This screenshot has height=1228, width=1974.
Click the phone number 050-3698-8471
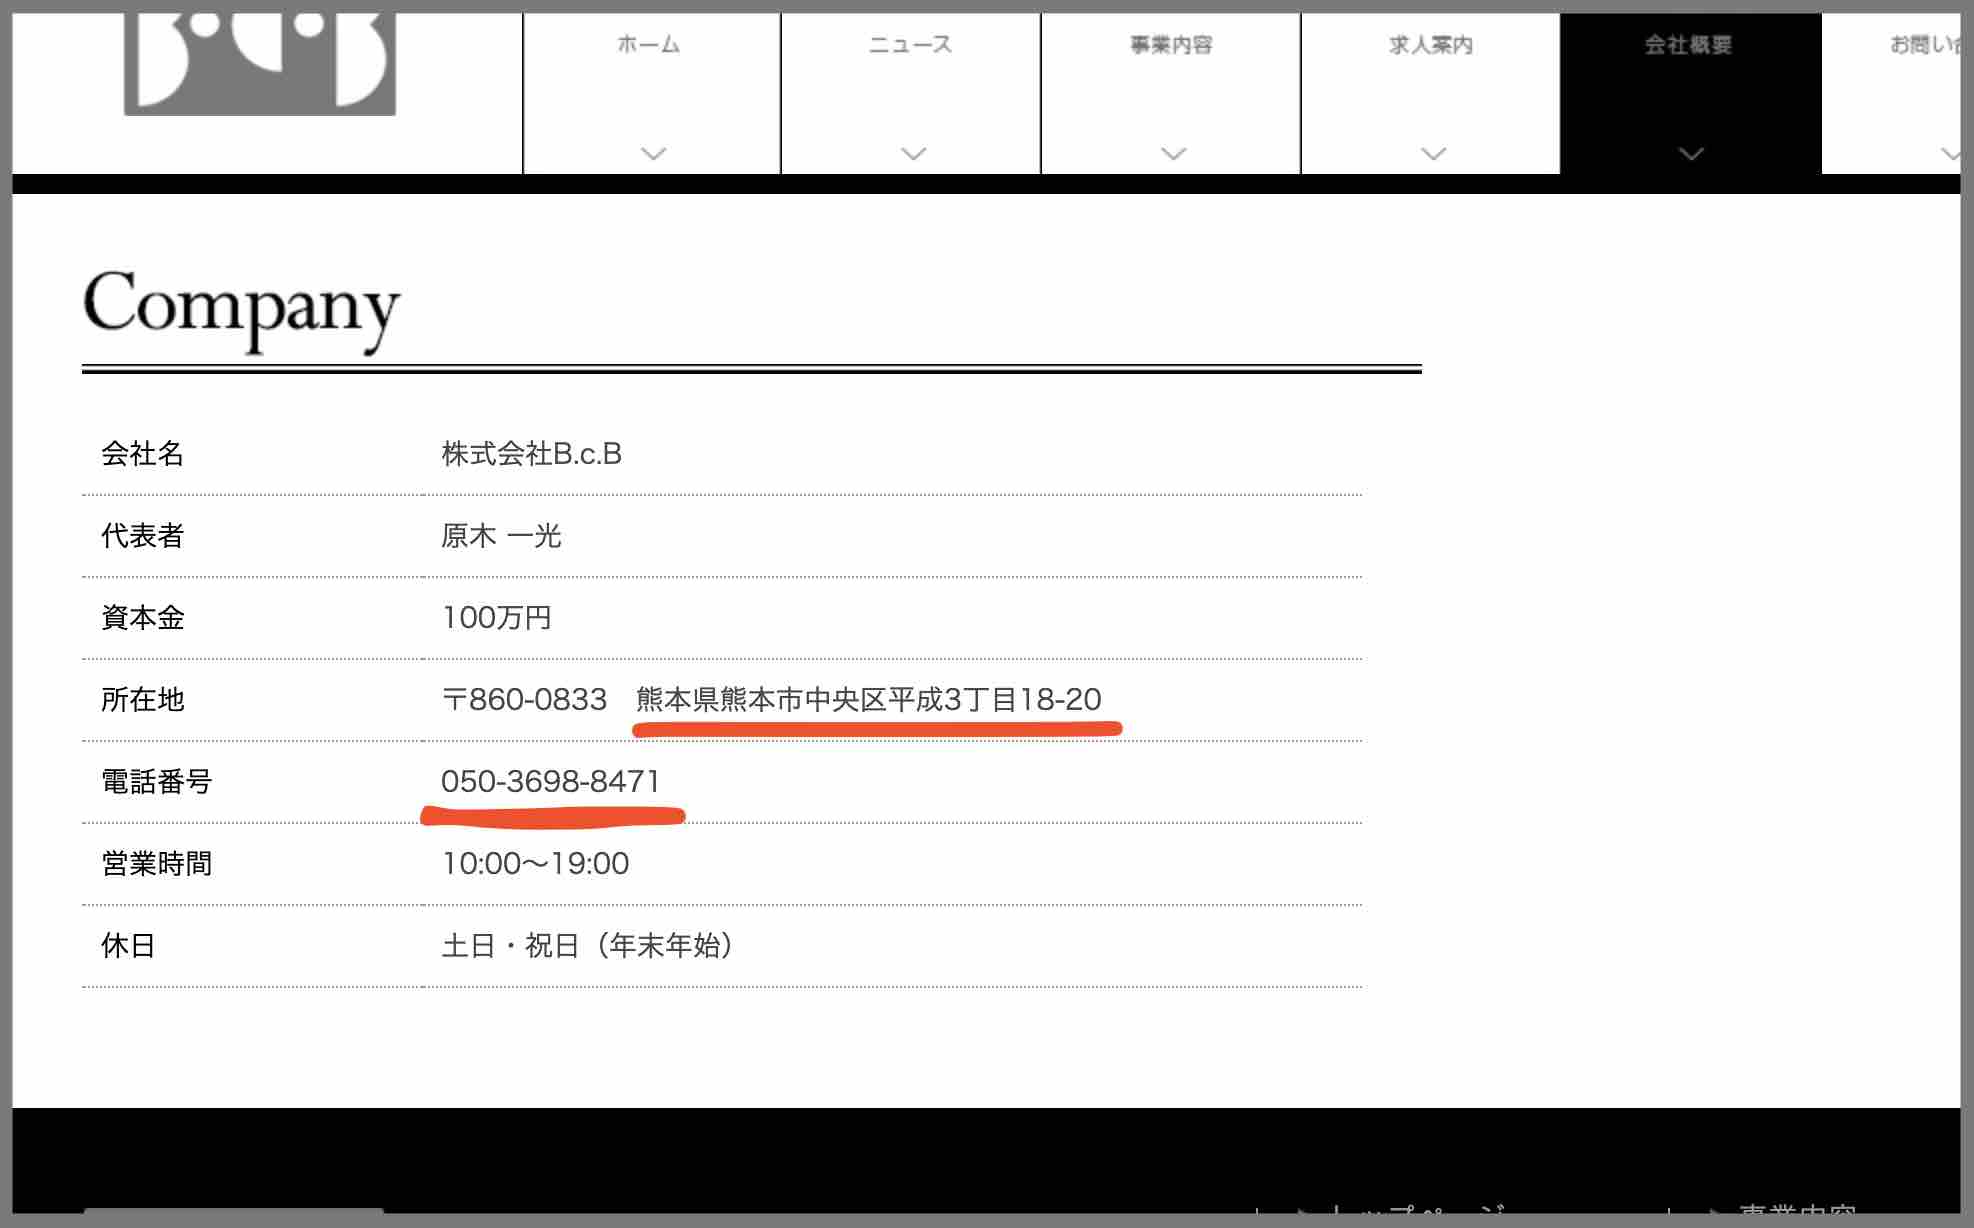pyautogui.click(x=551, y=782)
